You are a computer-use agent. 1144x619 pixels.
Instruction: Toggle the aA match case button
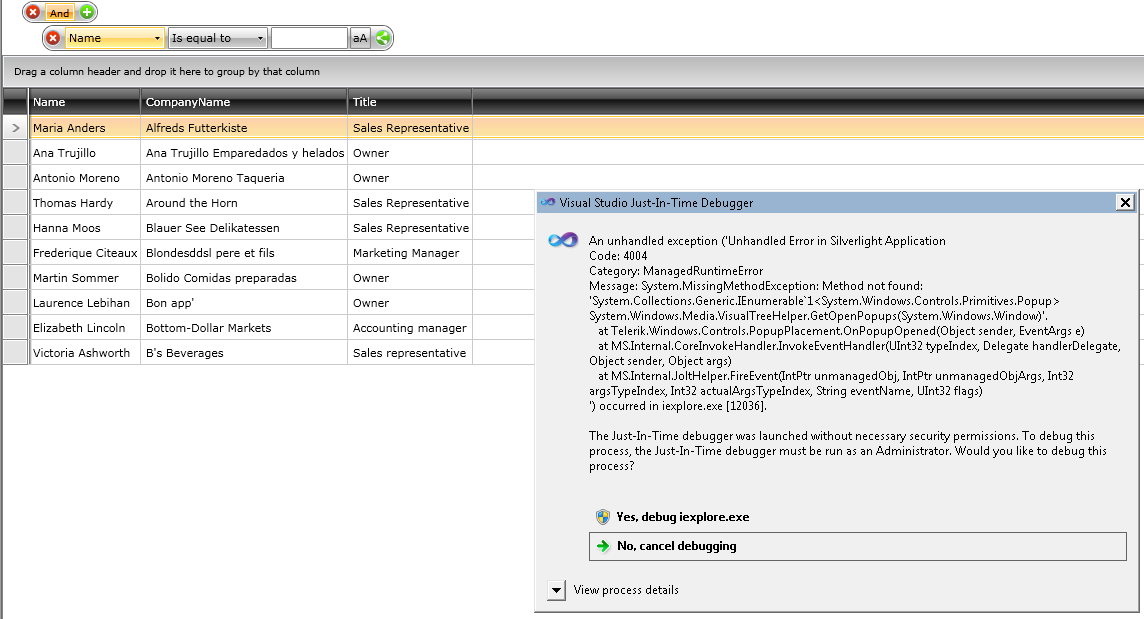[360, 38]
